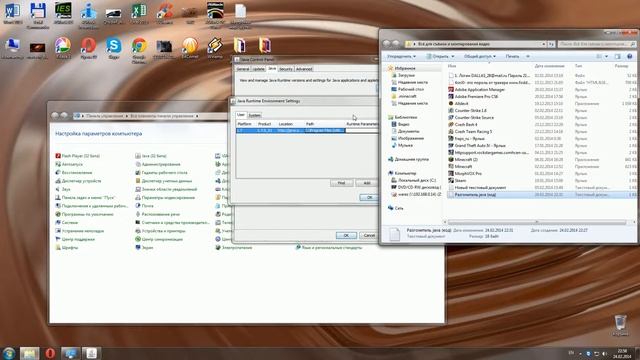Image resolution: width=640 pixels, height=360 pixels.
Task: Open the Control Panel taskbar button
Action: 70,353
